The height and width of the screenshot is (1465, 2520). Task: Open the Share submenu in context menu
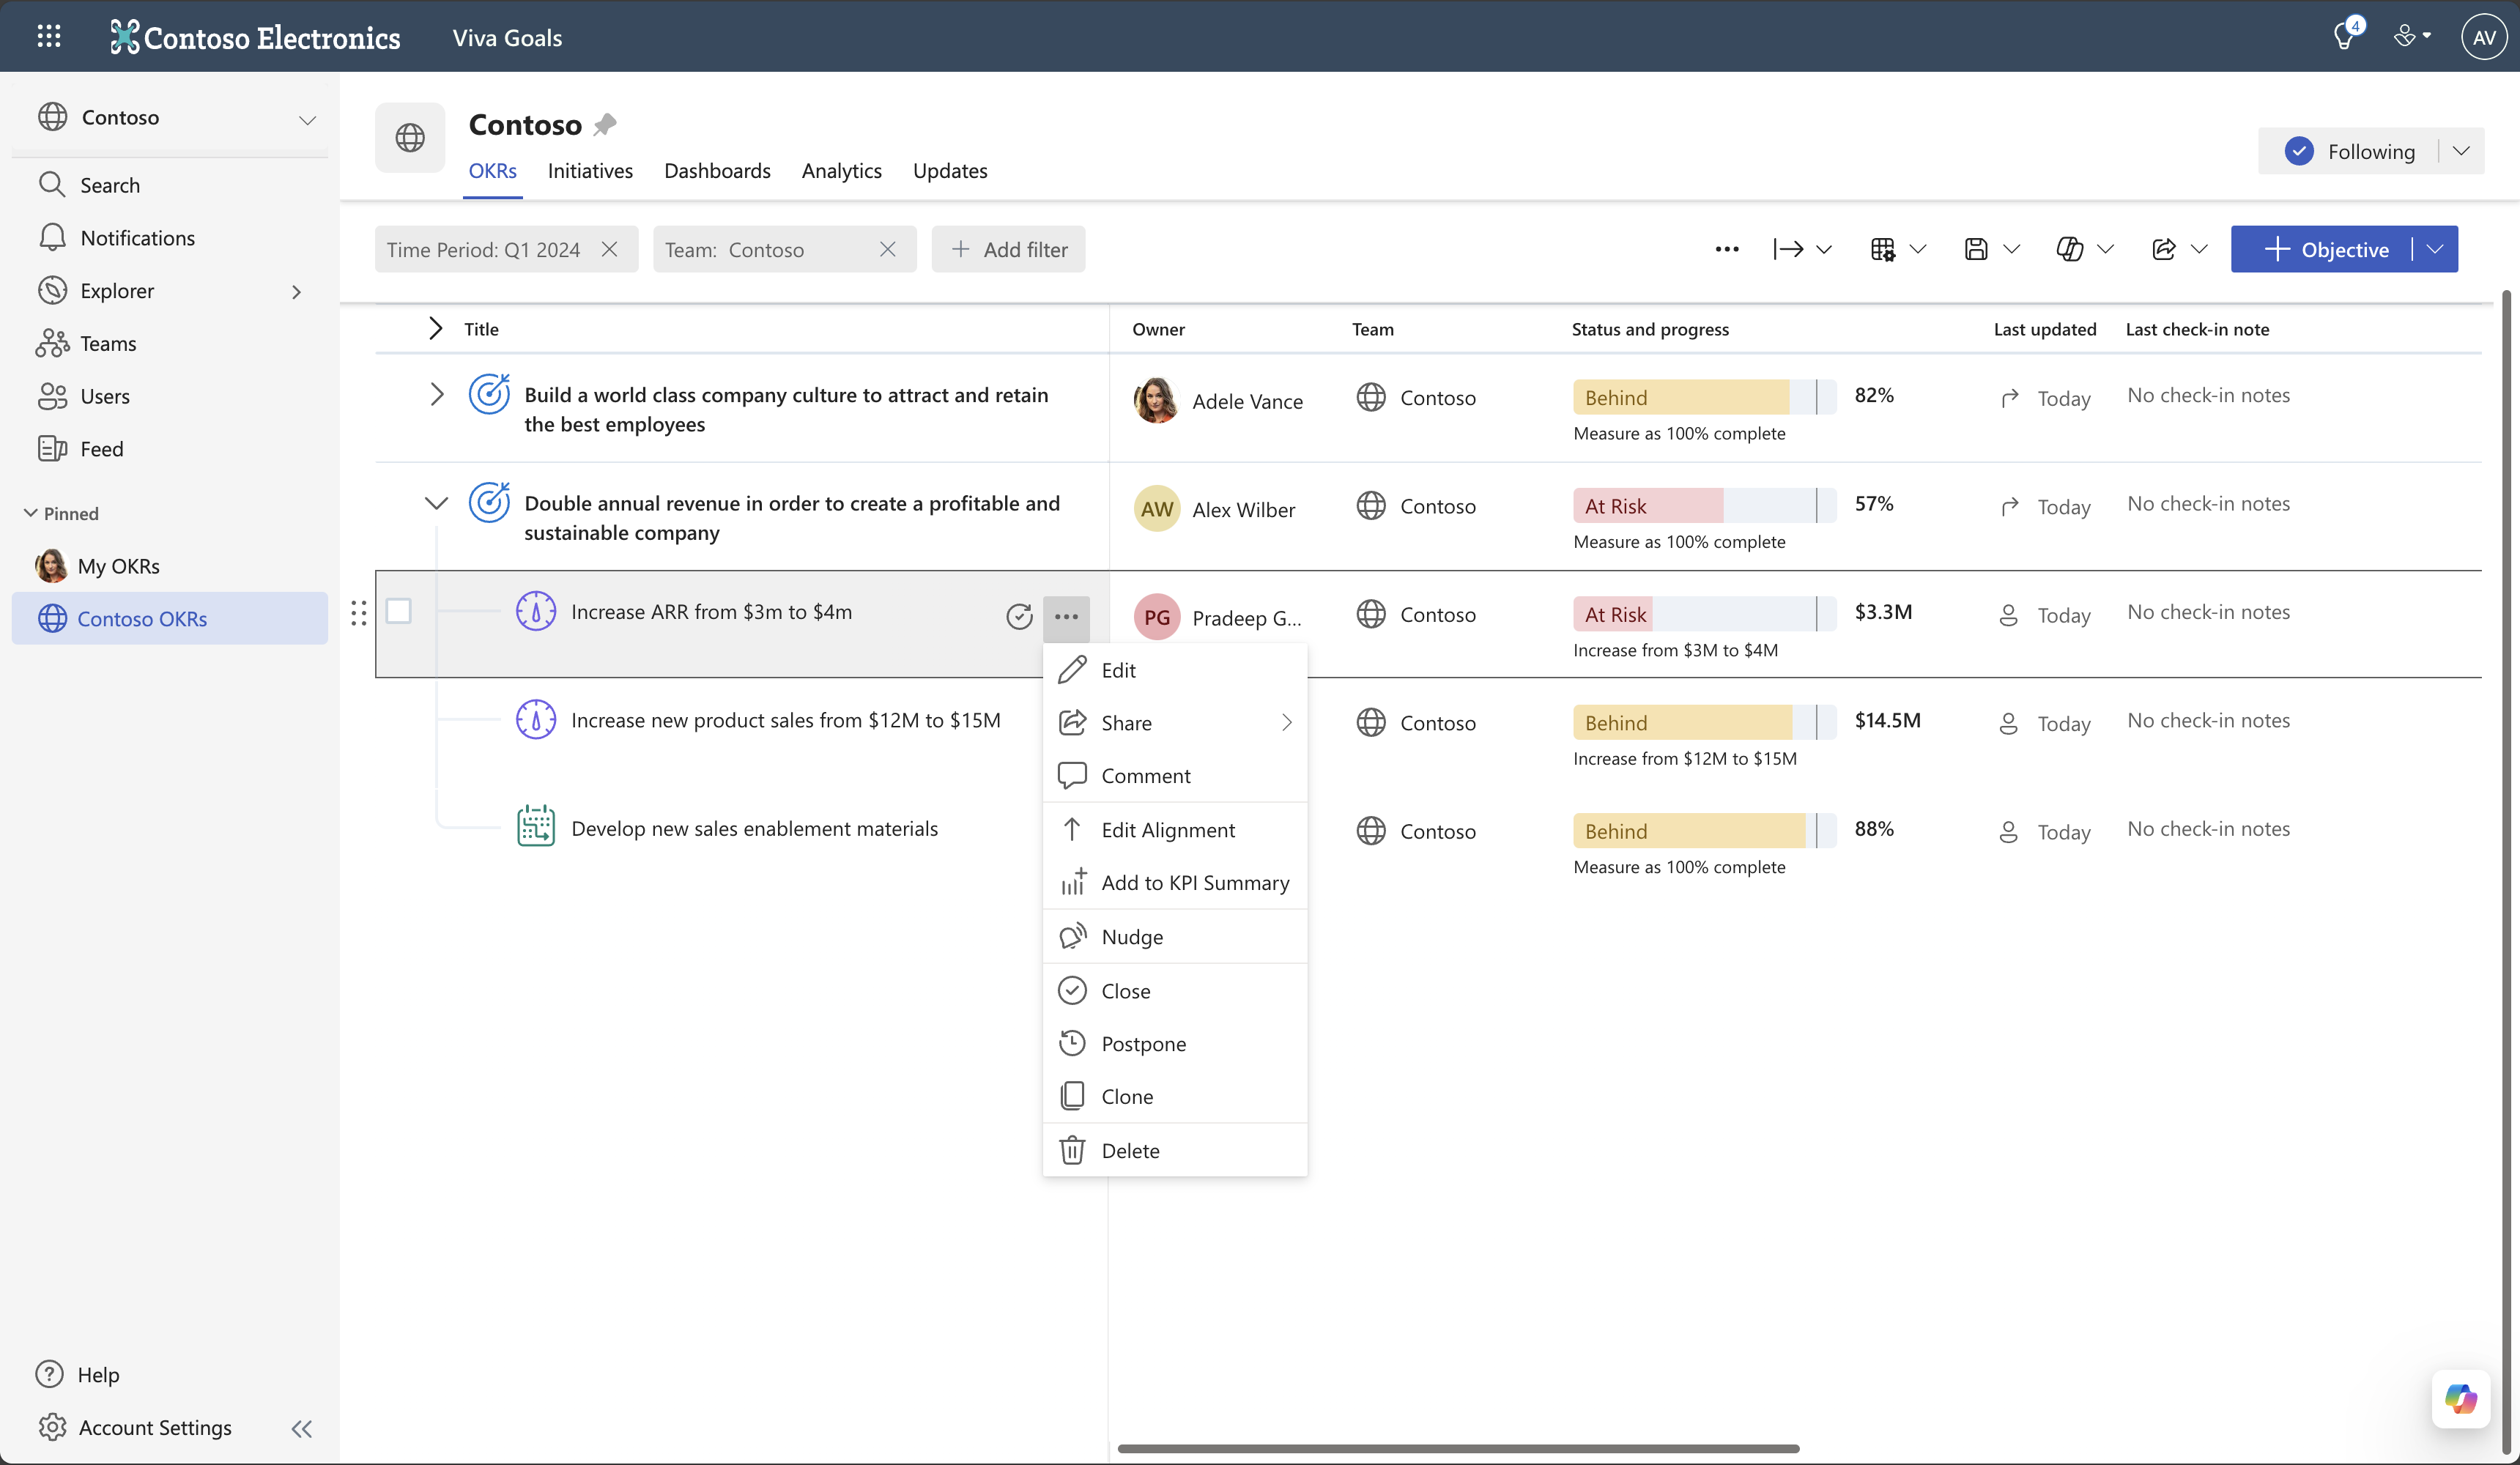(1175, 723)
